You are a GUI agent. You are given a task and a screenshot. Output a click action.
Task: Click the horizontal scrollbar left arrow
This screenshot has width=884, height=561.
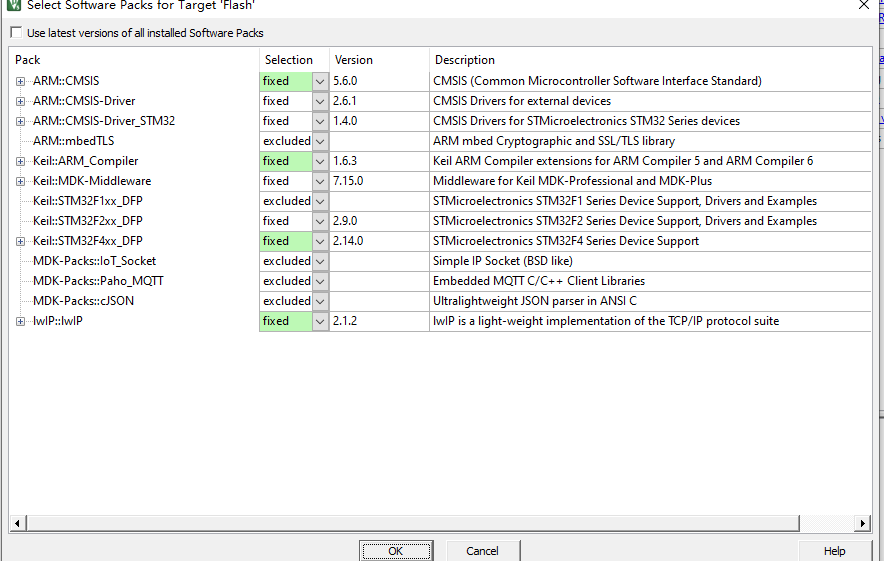(17, 523)
